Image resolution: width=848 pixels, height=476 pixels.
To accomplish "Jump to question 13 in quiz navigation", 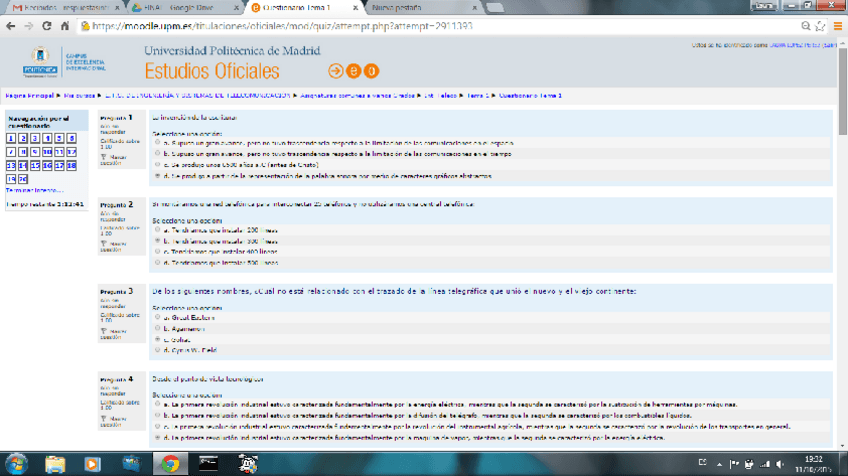I will pyautogui.click(x=11, y=166).
